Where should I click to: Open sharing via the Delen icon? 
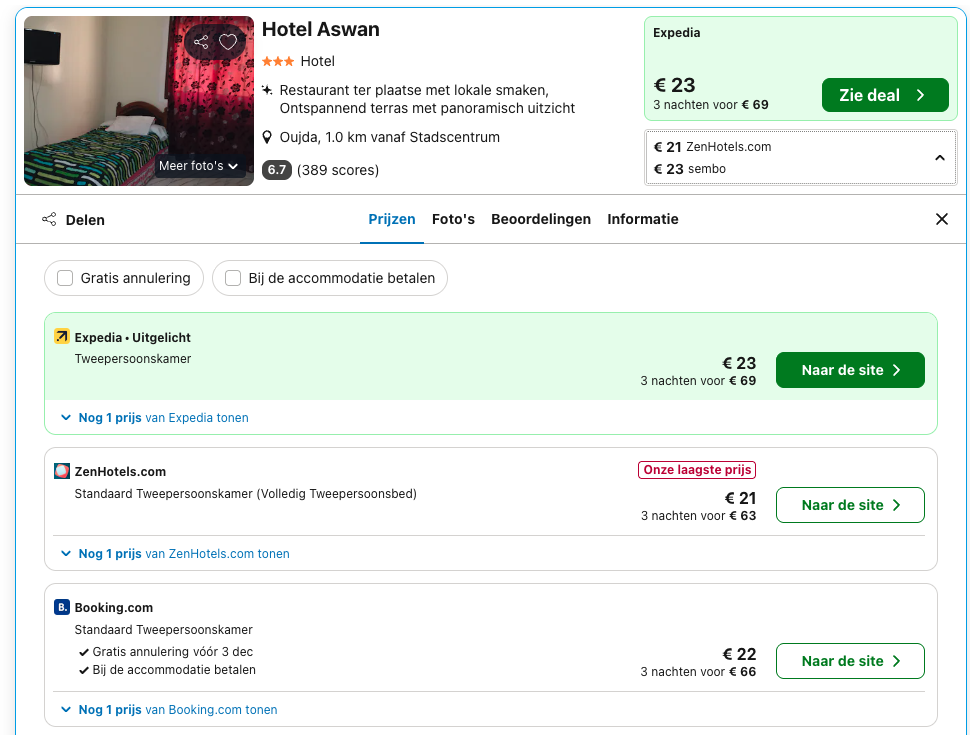(49, 219)
